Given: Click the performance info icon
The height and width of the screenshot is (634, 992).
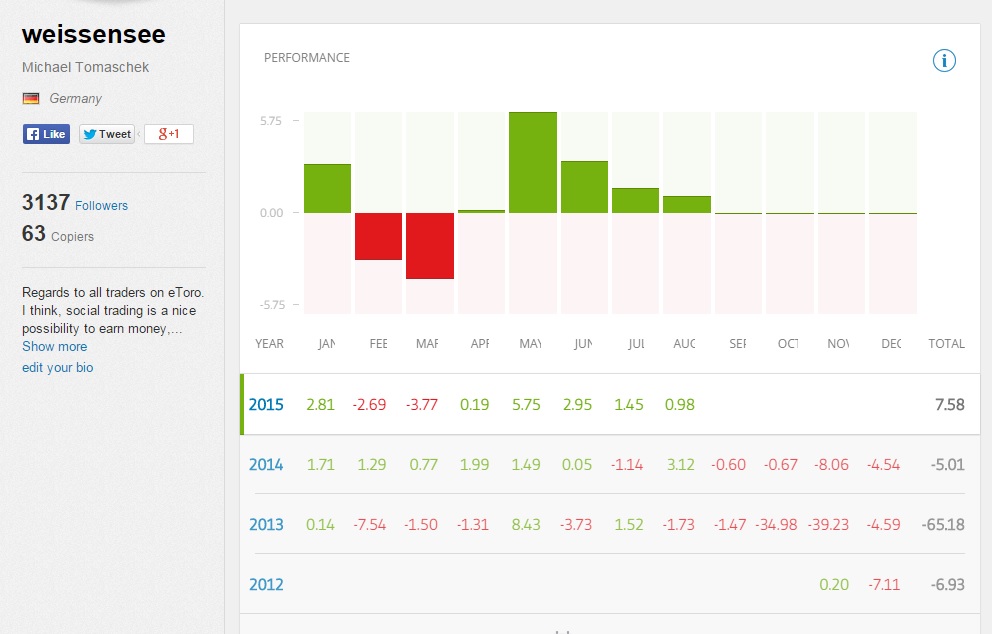Looking at the screenshot, I should (944, 61).
